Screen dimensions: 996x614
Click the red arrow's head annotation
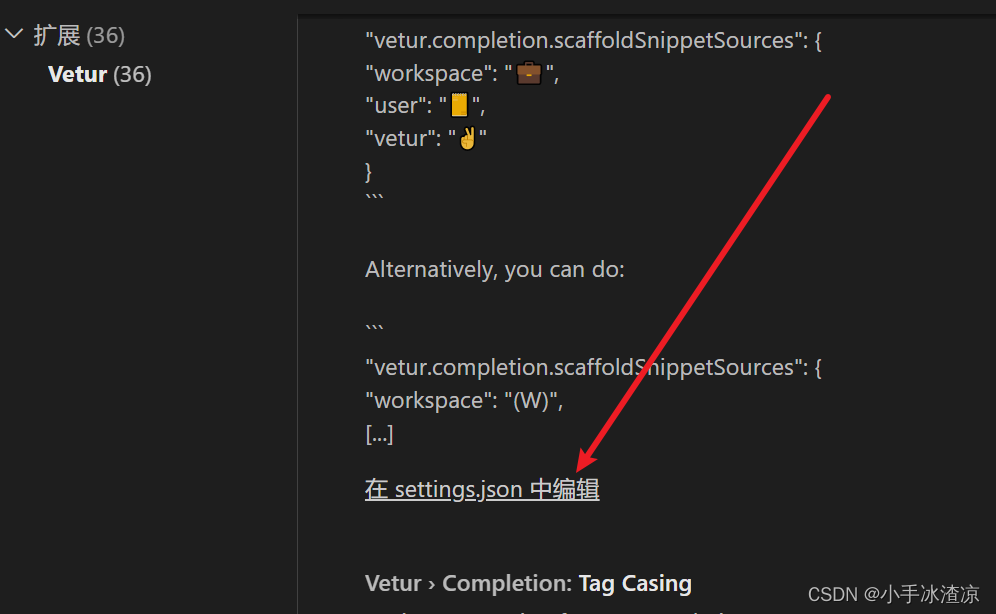point(586,458)
